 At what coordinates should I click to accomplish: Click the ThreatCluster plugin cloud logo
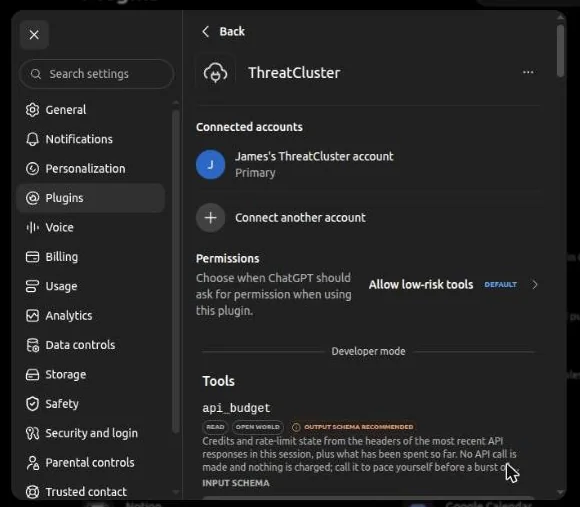coord(215,73)
